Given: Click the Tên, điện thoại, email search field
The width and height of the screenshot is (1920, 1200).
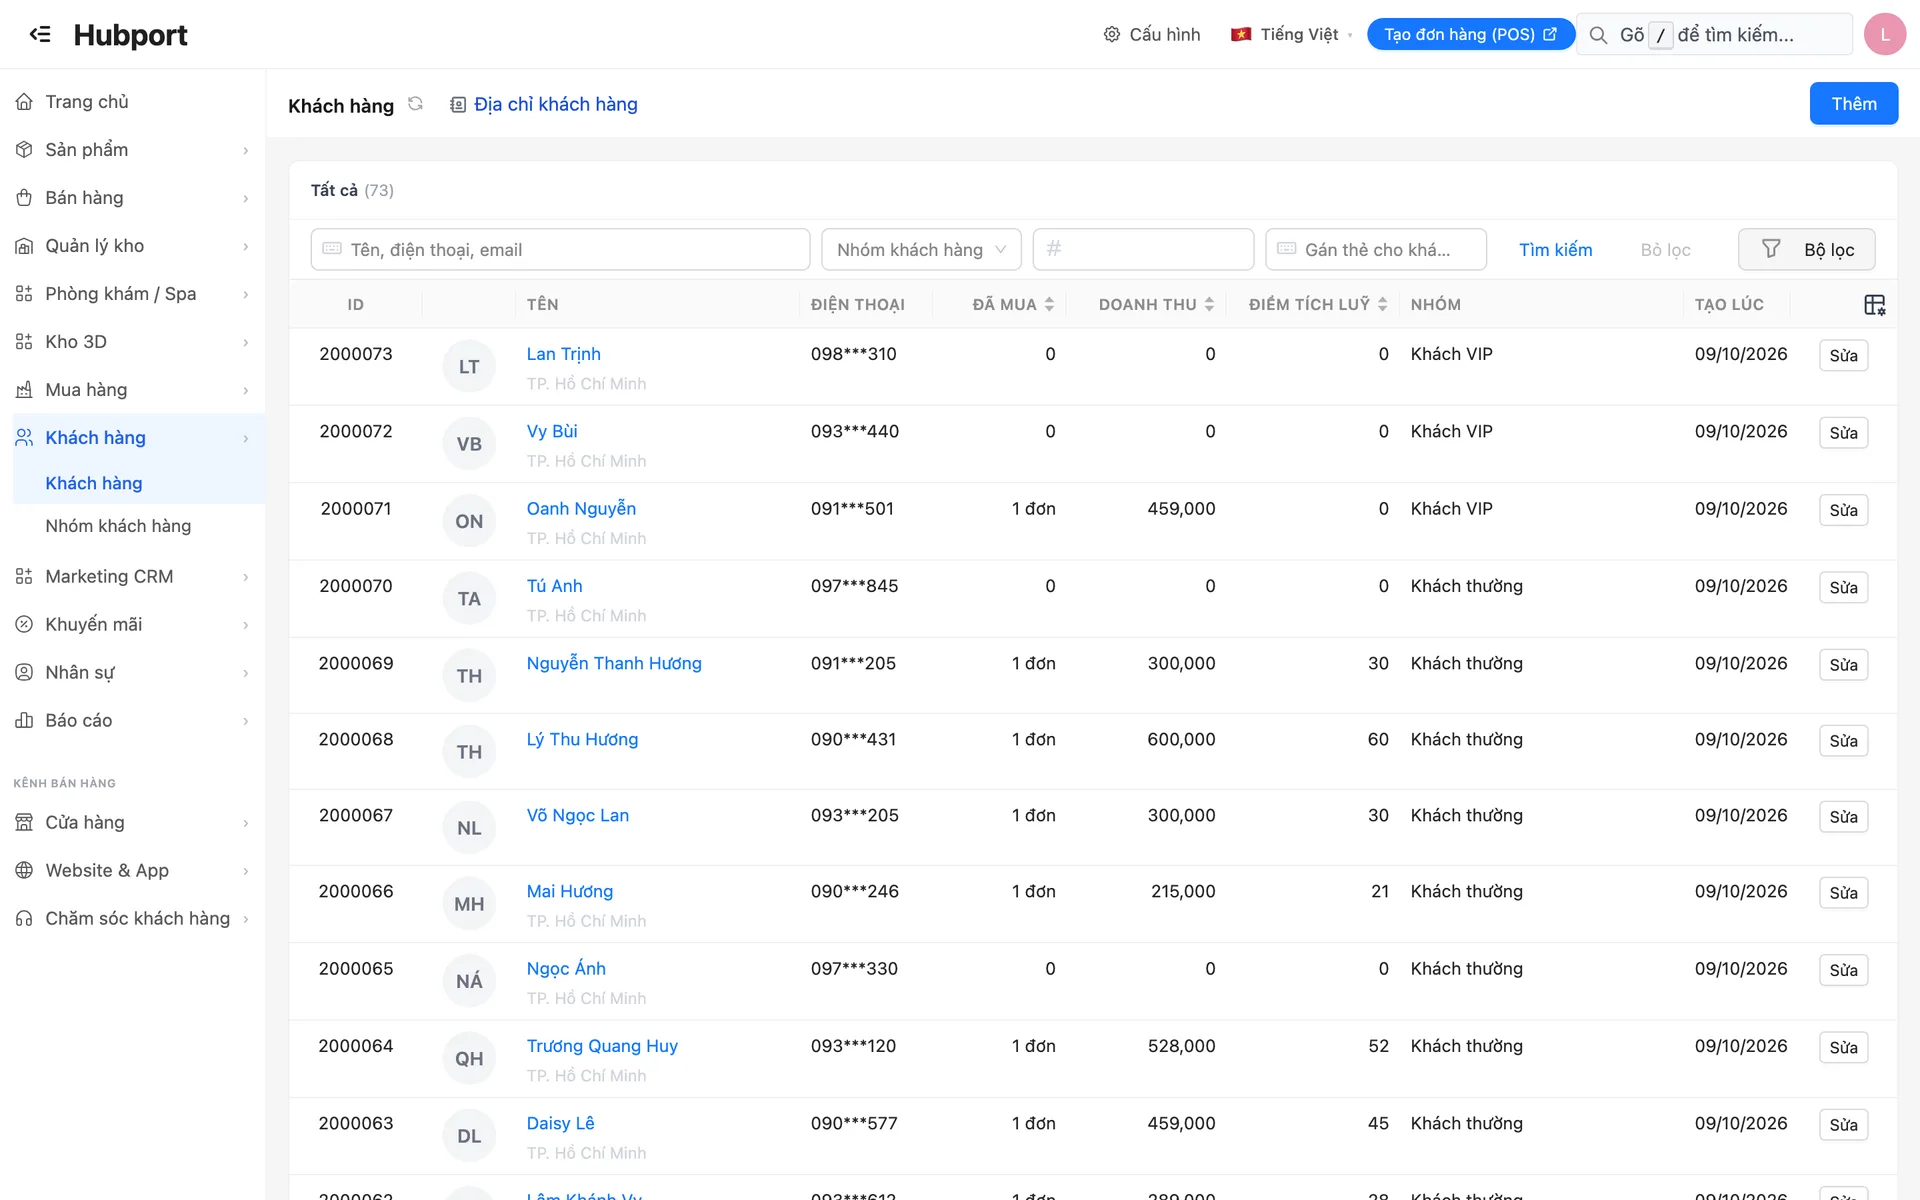Looking at the screenshot, I should tap(560, 250).
